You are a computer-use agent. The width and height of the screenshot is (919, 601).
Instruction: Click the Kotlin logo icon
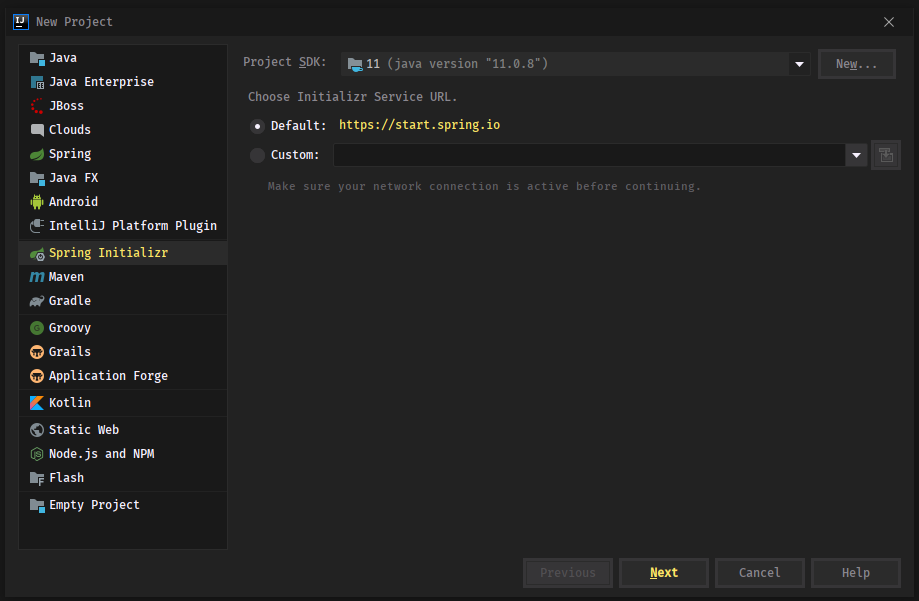pyautogui.click(x=37, y=403)
